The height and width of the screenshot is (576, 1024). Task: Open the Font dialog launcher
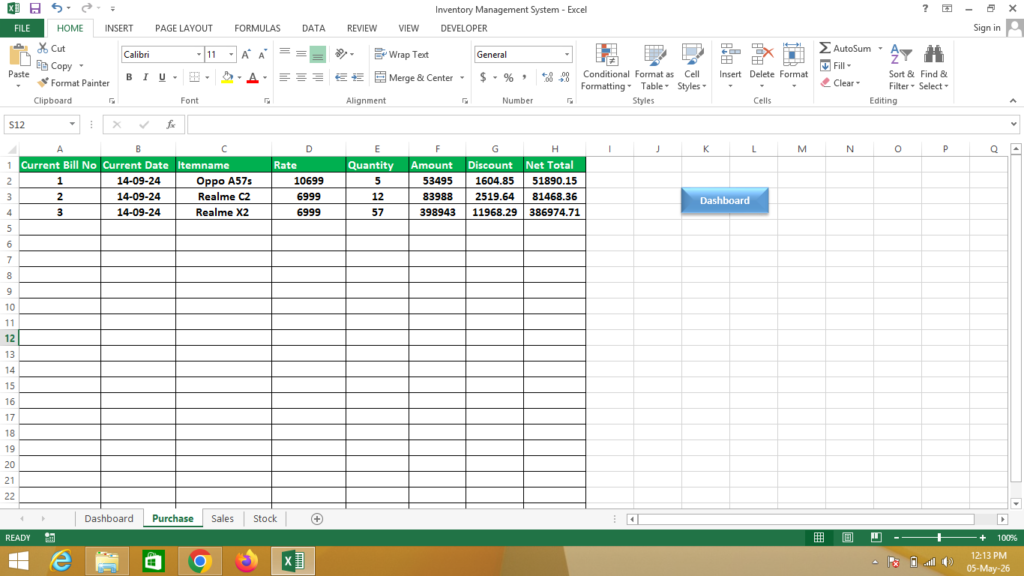266,101
